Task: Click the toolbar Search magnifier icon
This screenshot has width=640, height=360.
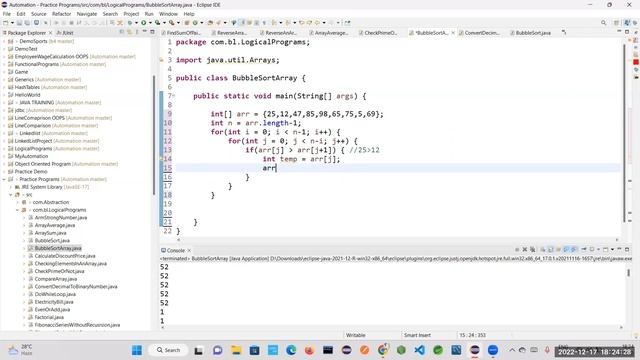Action: (603, 23)
